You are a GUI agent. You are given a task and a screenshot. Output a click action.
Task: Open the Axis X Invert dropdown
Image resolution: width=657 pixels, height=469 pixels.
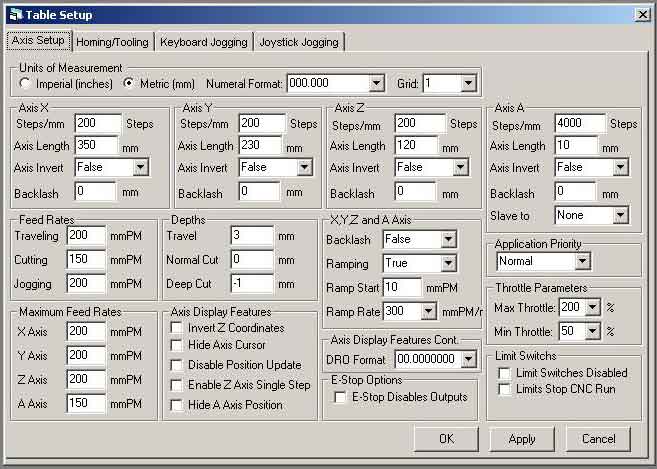140,167
